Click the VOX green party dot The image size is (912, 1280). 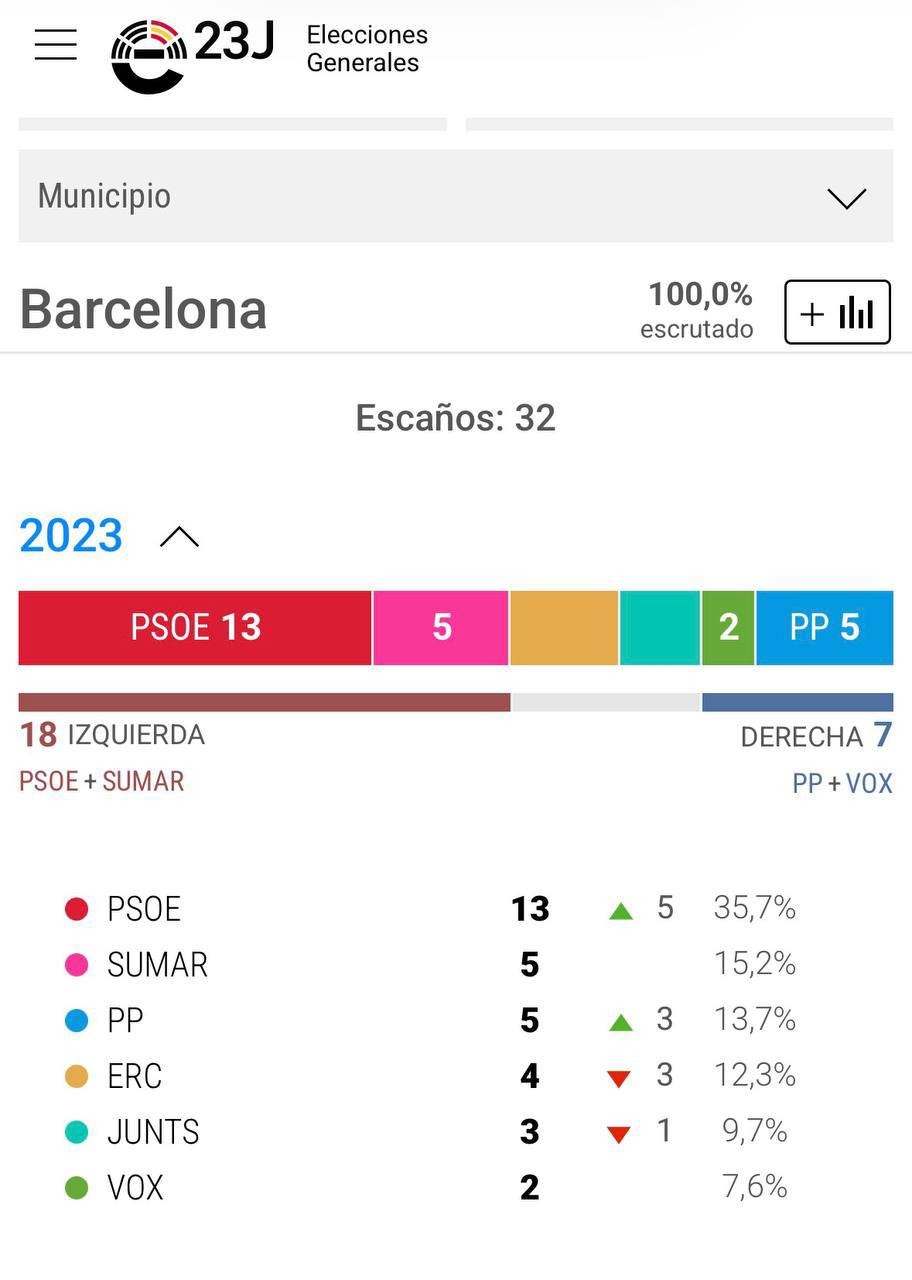(x=76, y=1188)
